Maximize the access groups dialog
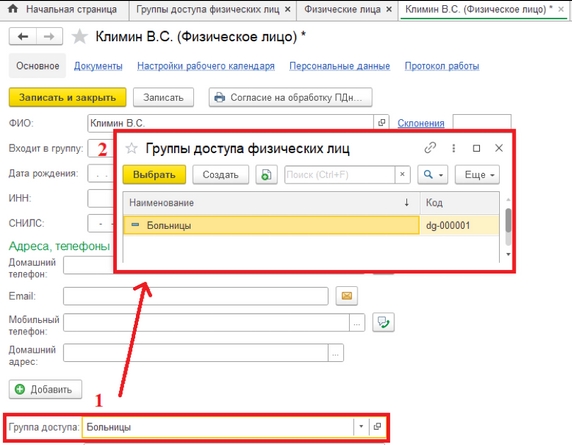The width and height of the screenshot is (572, 445). (476, 148)
